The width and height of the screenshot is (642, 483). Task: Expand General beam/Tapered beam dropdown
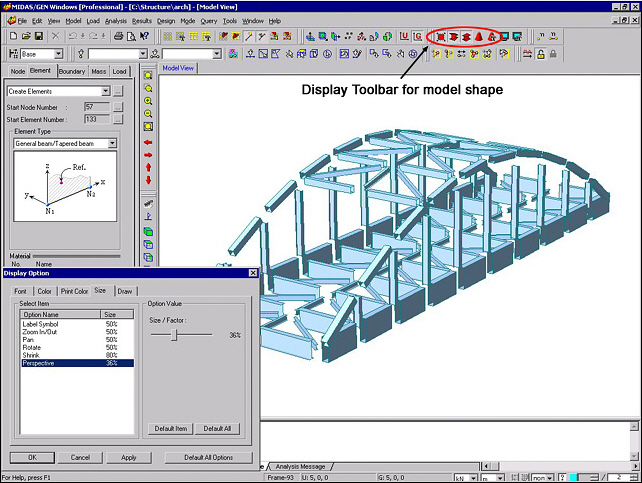coord(112,143)
